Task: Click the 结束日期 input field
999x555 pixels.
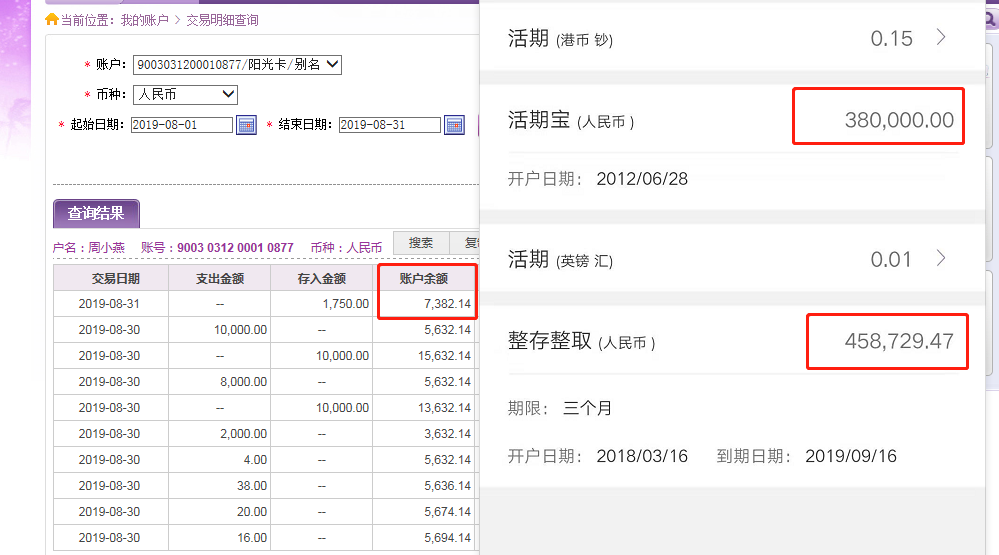Action: pyautogui.click(x=389, y=125)
